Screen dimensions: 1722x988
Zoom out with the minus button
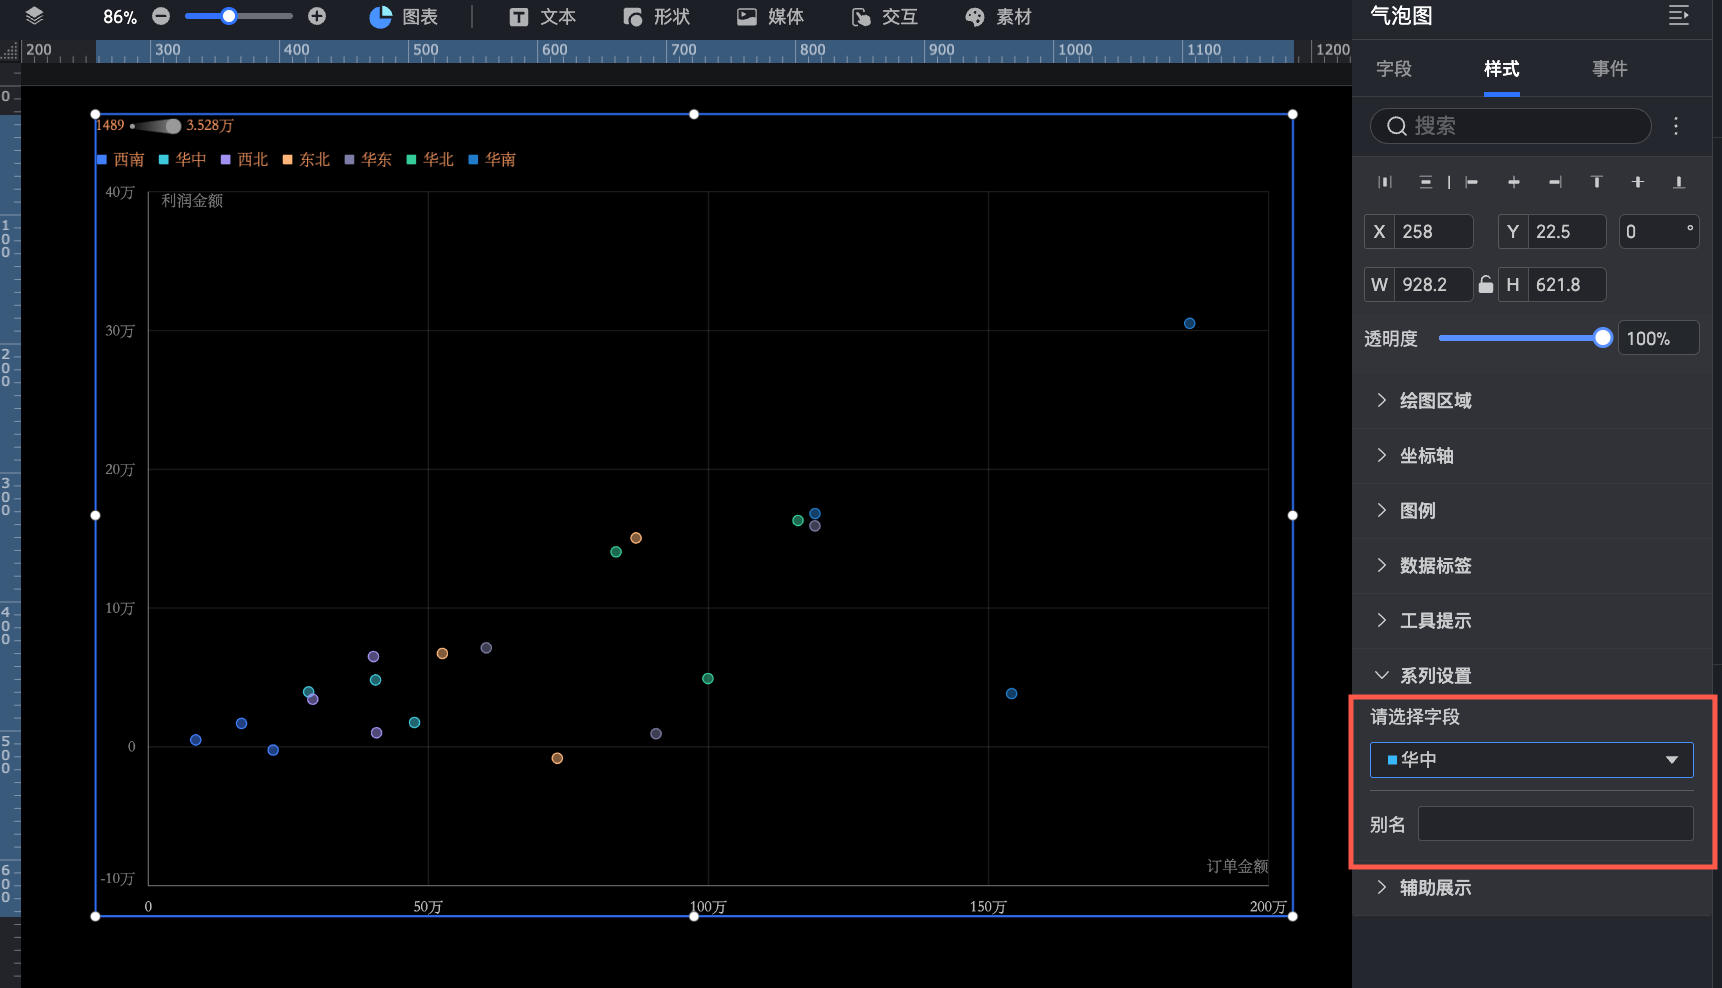coord(161,16)
